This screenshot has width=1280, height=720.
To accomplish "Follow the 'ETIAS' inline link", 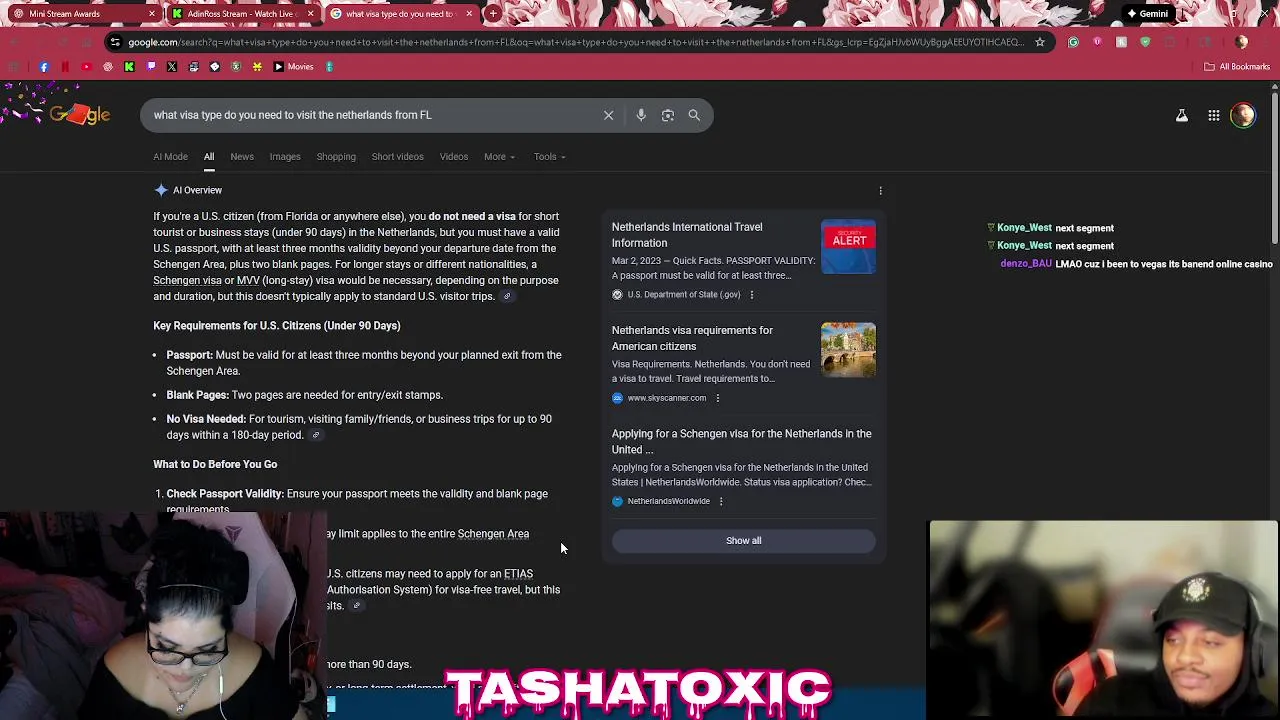I will click(518, 574).
